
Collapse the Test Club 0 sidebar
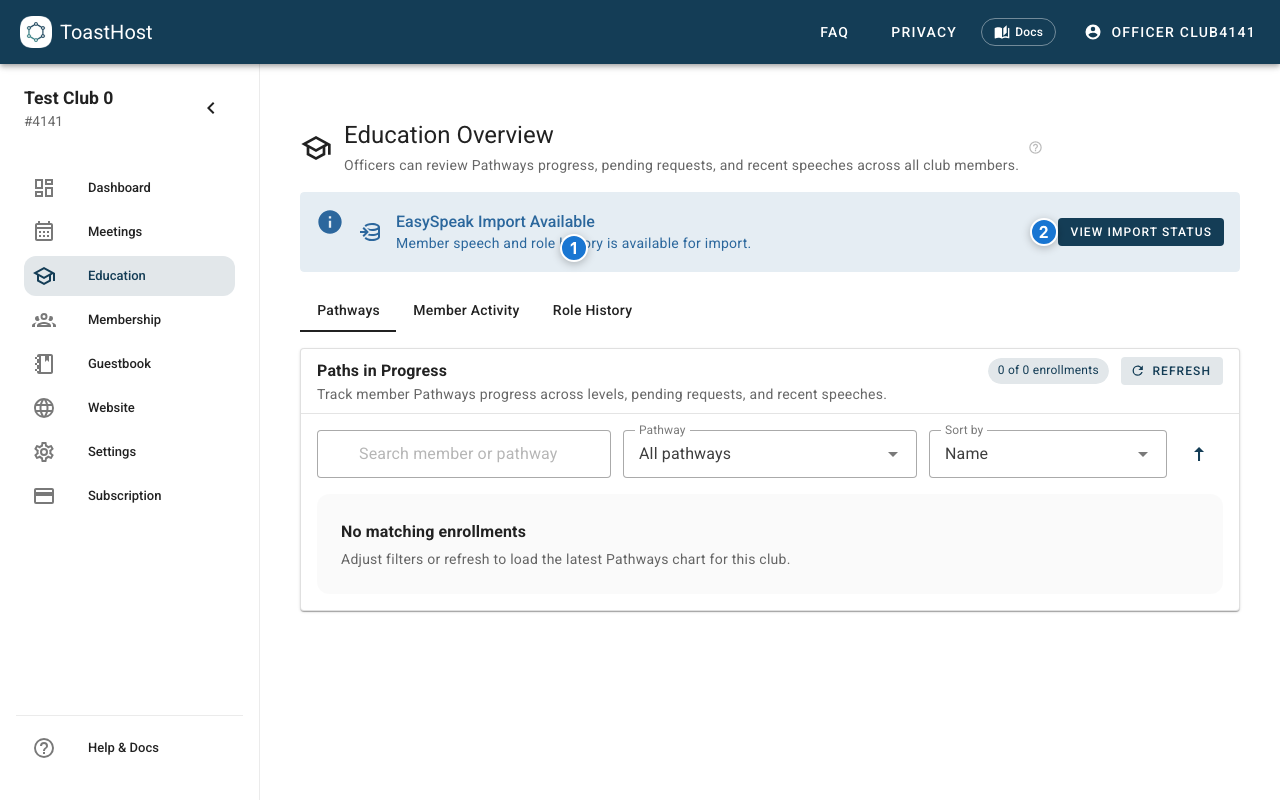[211, 107]
